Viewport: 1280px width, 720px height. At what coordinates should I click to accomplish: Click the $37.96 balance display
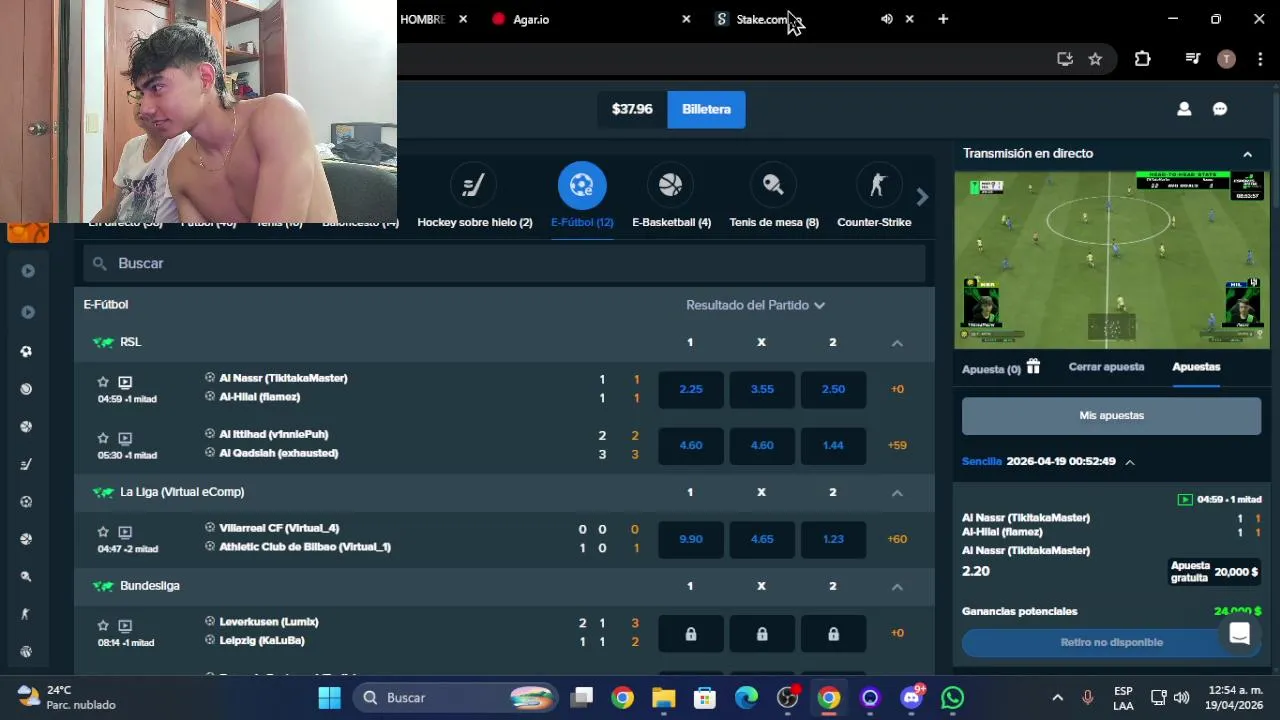pos(632,109)
